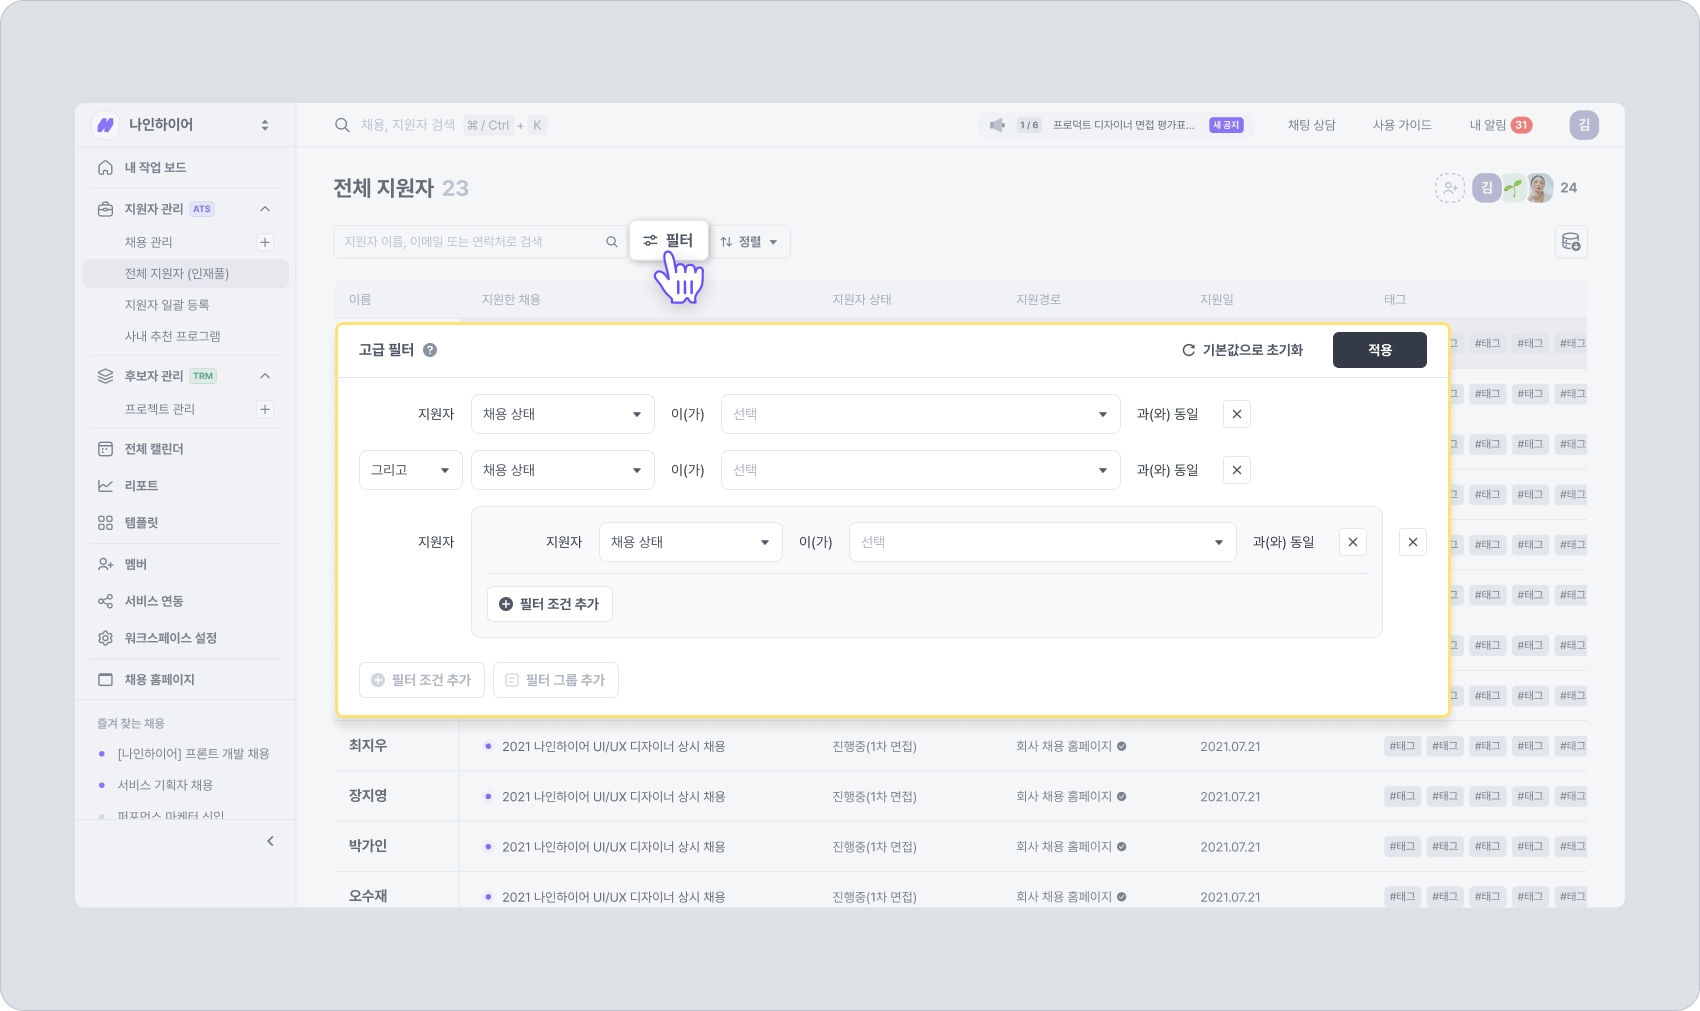Open the 그리고 operator dropdown
The width and height of the screenshot is (1700, 1011).
tap(411, 470)
